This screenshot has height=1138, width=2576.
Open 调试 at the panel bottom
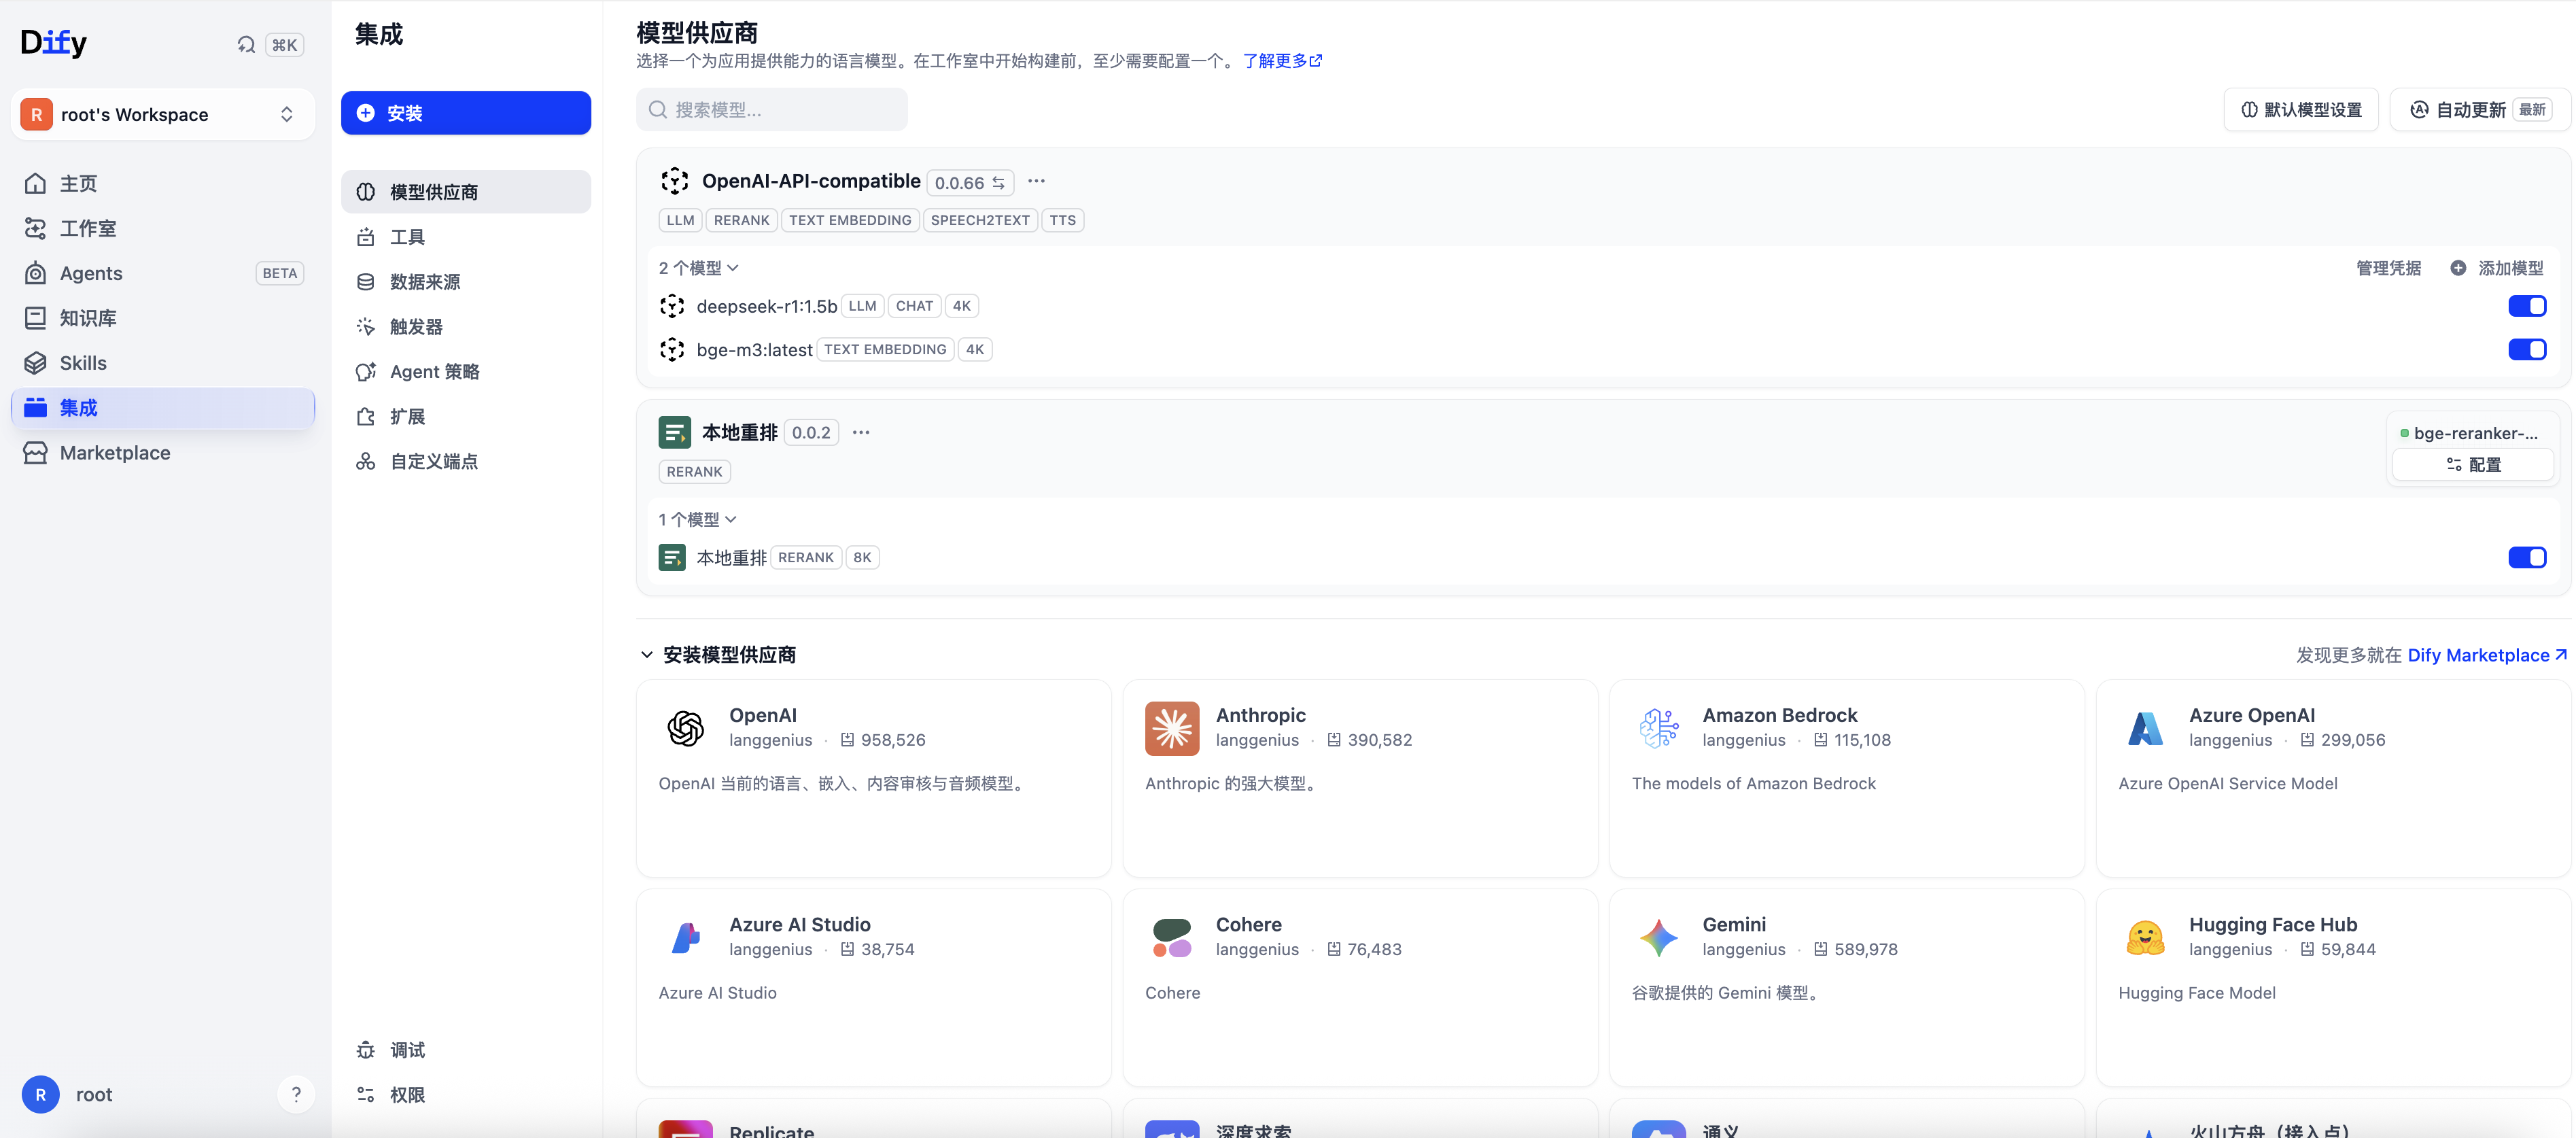click(x=466, y=1050)
